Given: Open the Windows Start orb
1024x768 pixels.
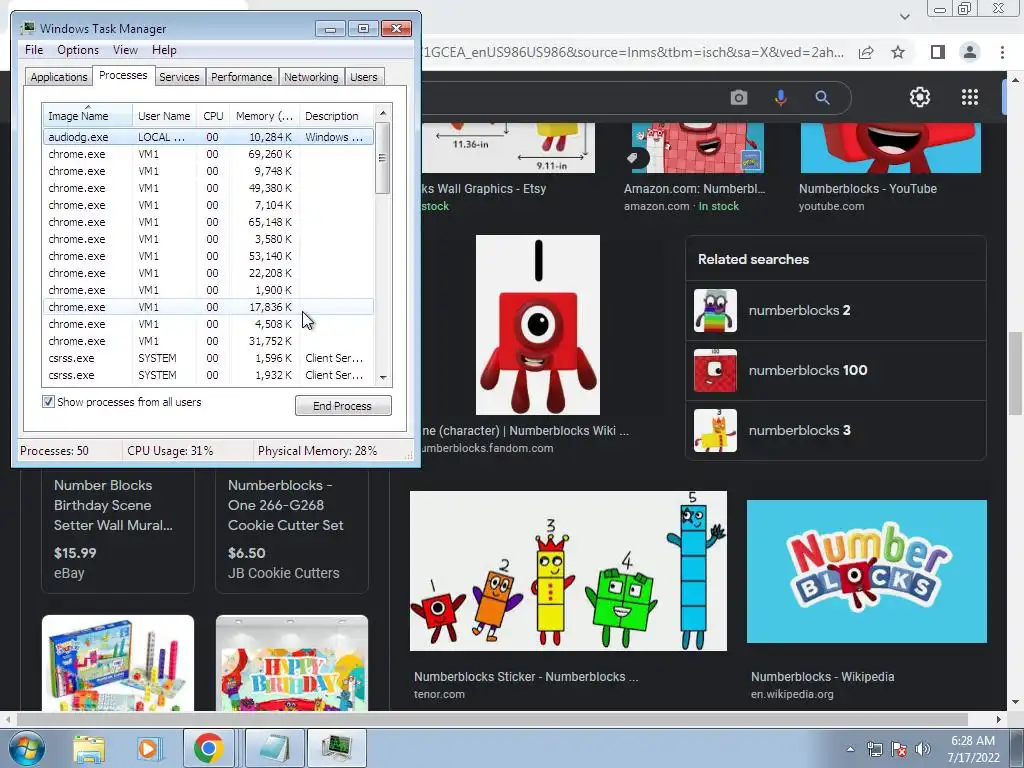Looking at the screenshot, I should tap(27, 748).
